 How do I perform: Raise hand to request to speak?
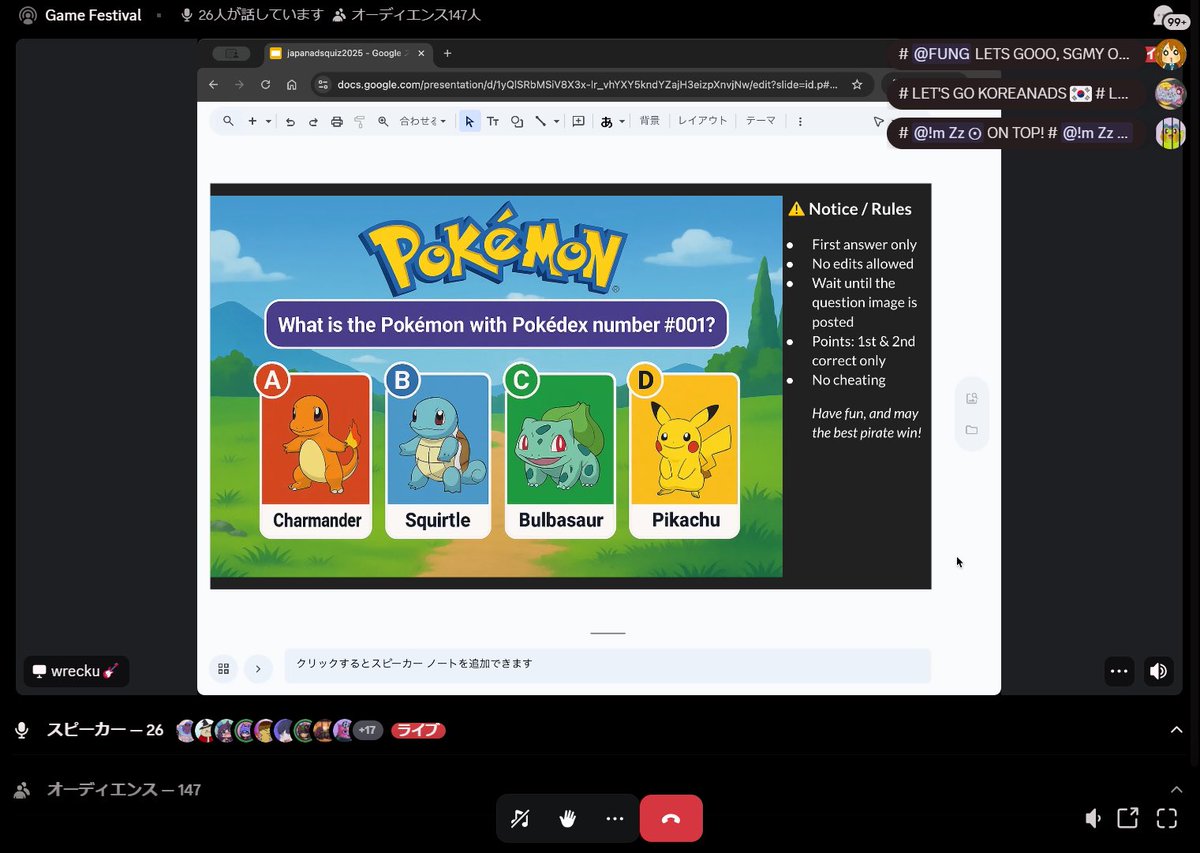pos(567,819)
